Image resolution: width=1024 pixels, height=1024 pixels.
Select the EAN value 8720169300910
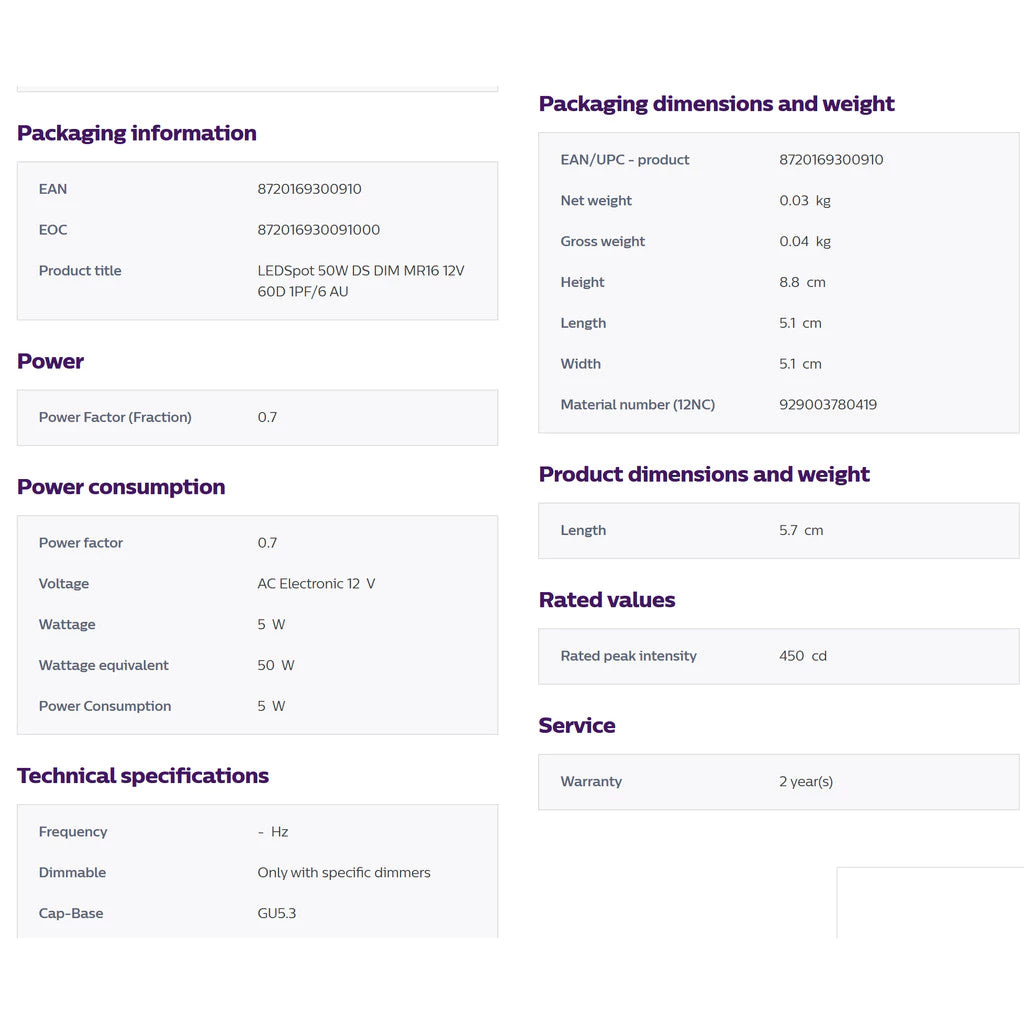coord(309,189)
